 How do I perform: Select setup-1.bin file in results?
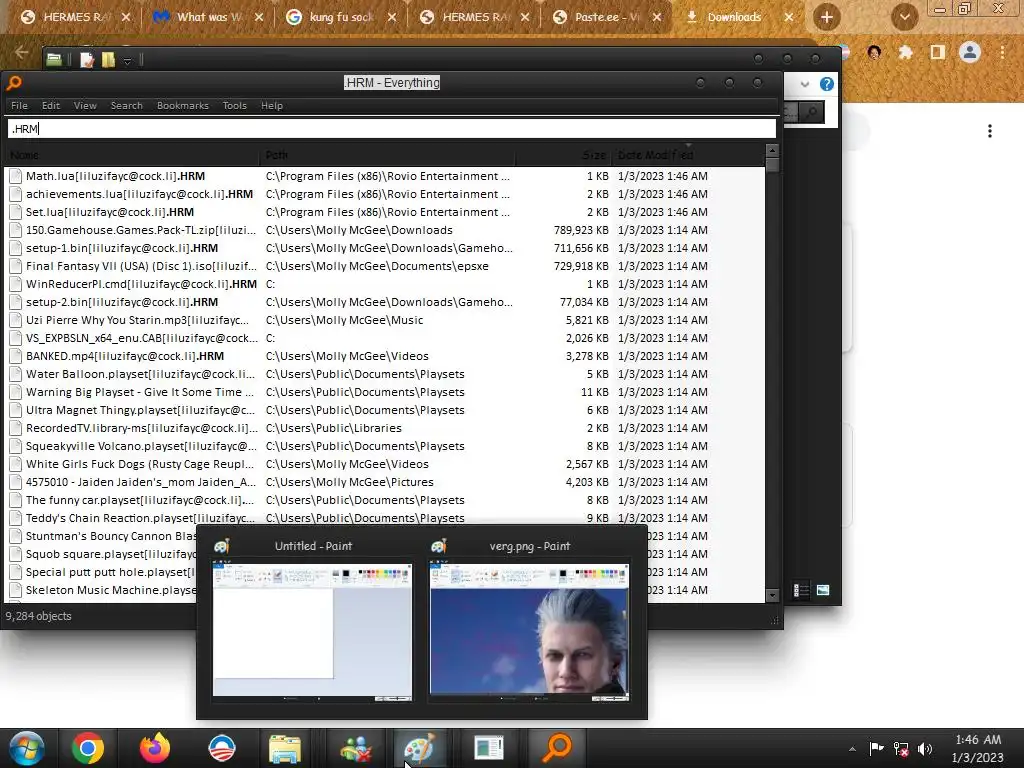tap(385, 248)
